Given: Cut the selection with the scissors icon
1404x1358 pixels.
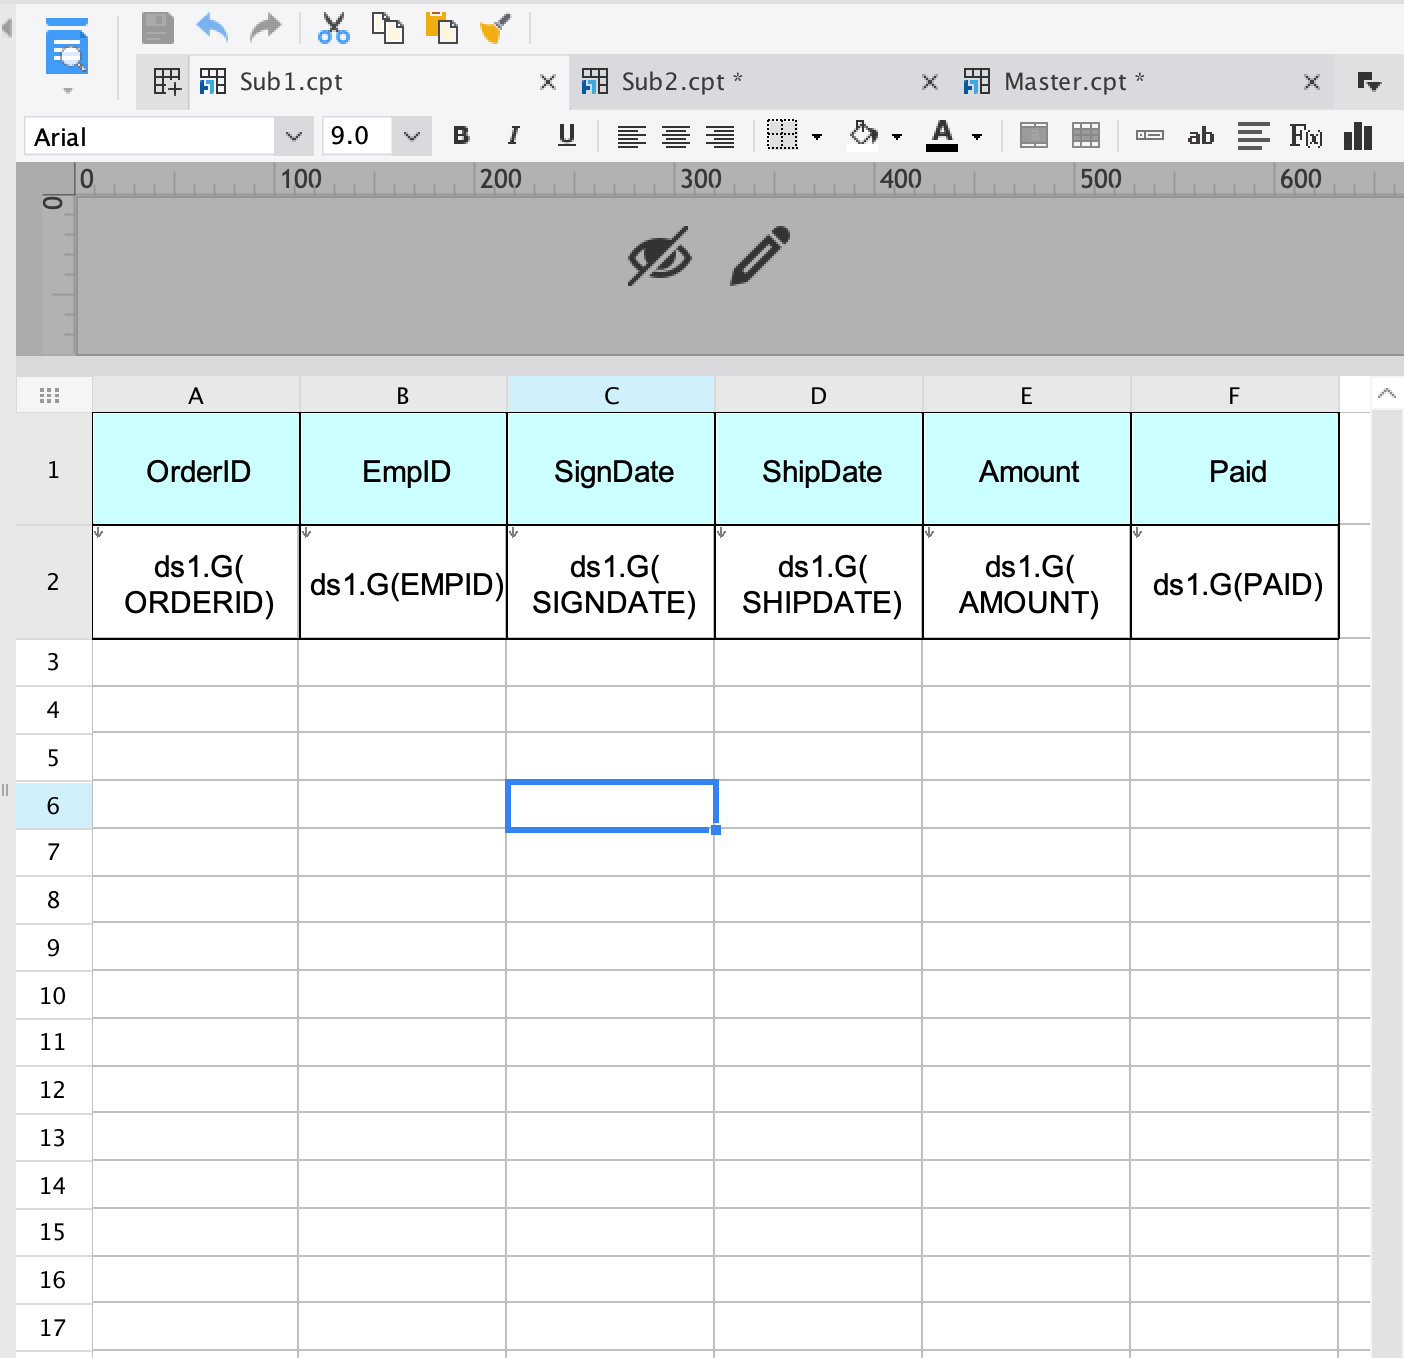Looking at the screenshot, I should (333, 27).
